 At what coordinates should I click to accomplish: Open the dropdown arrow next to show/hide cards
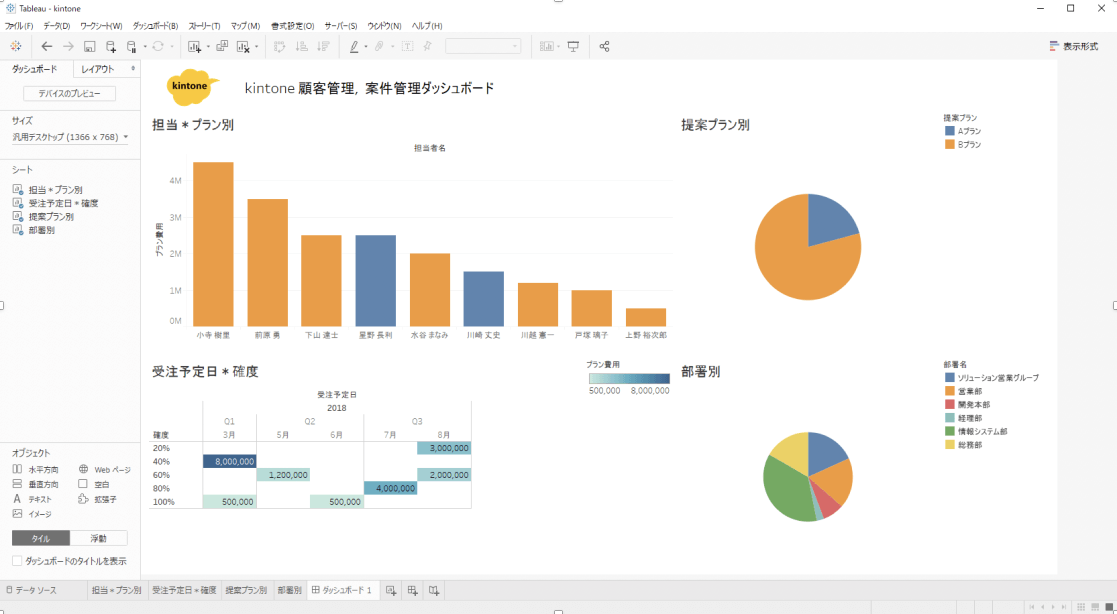558,47
